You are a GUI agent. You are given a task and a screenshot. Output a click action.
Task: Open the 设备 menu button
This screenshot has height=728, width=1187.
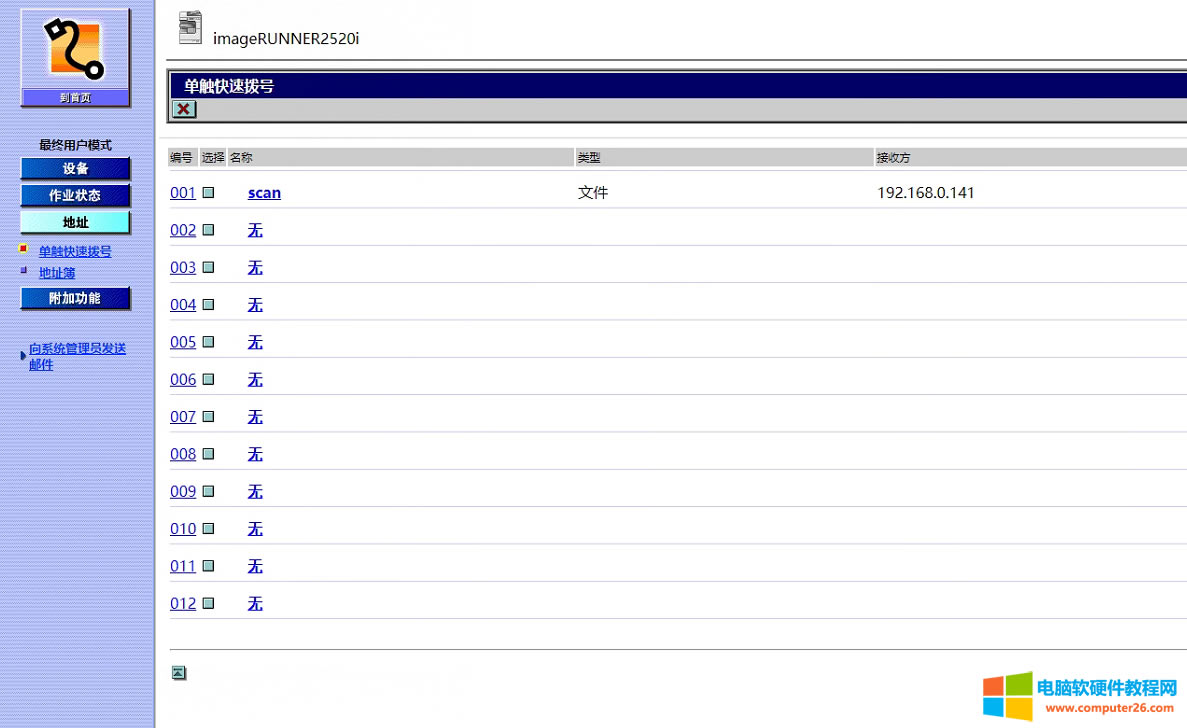tap(75, 168)
